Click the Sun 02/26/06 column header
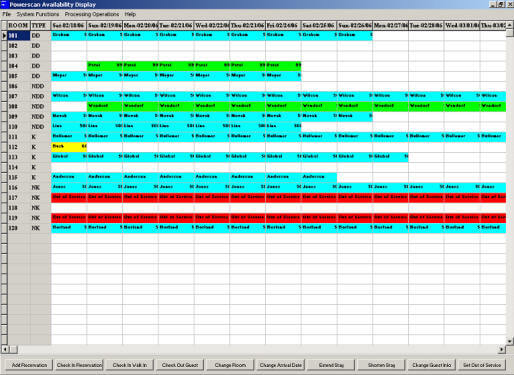The width and height of the screenshot is (514, 375). [x=355, y=25]
